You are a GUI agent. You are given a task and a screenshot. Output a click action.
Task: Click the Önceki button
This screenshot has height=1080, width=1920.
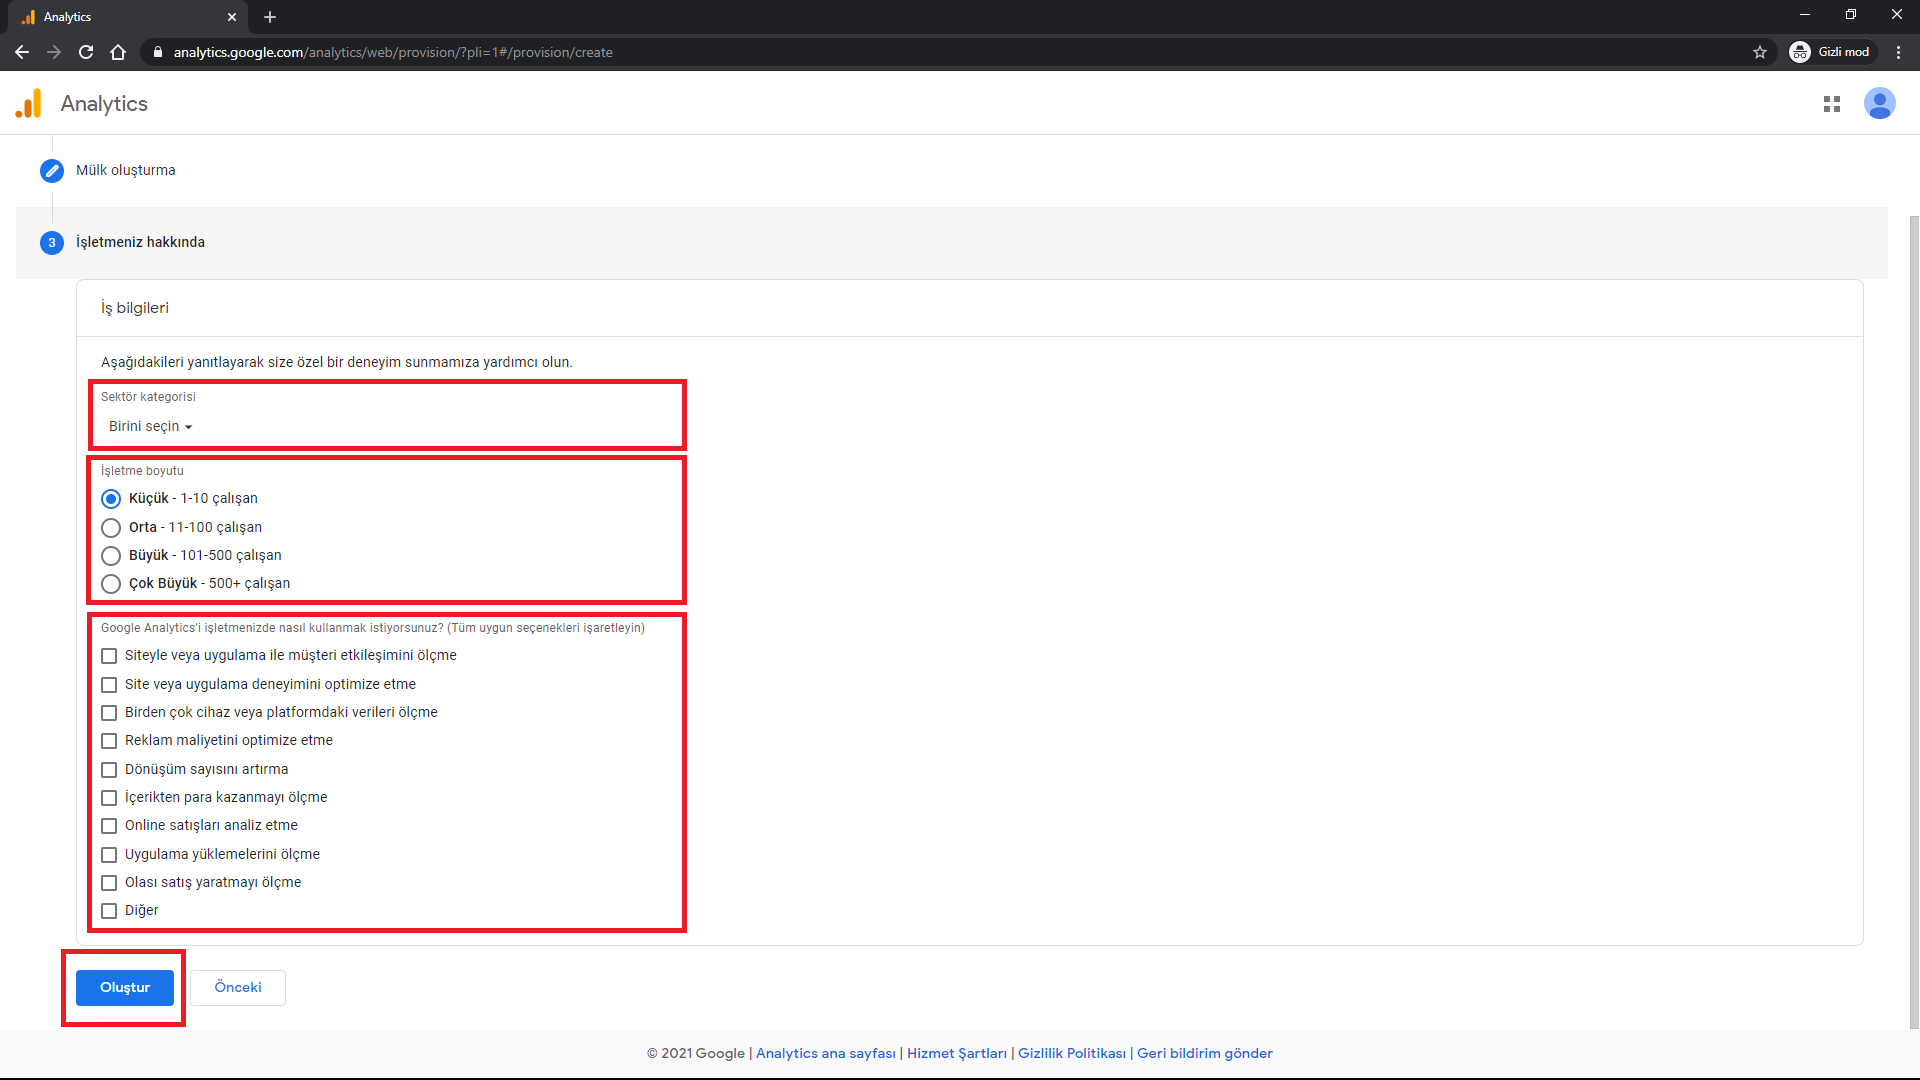(238, 988)
